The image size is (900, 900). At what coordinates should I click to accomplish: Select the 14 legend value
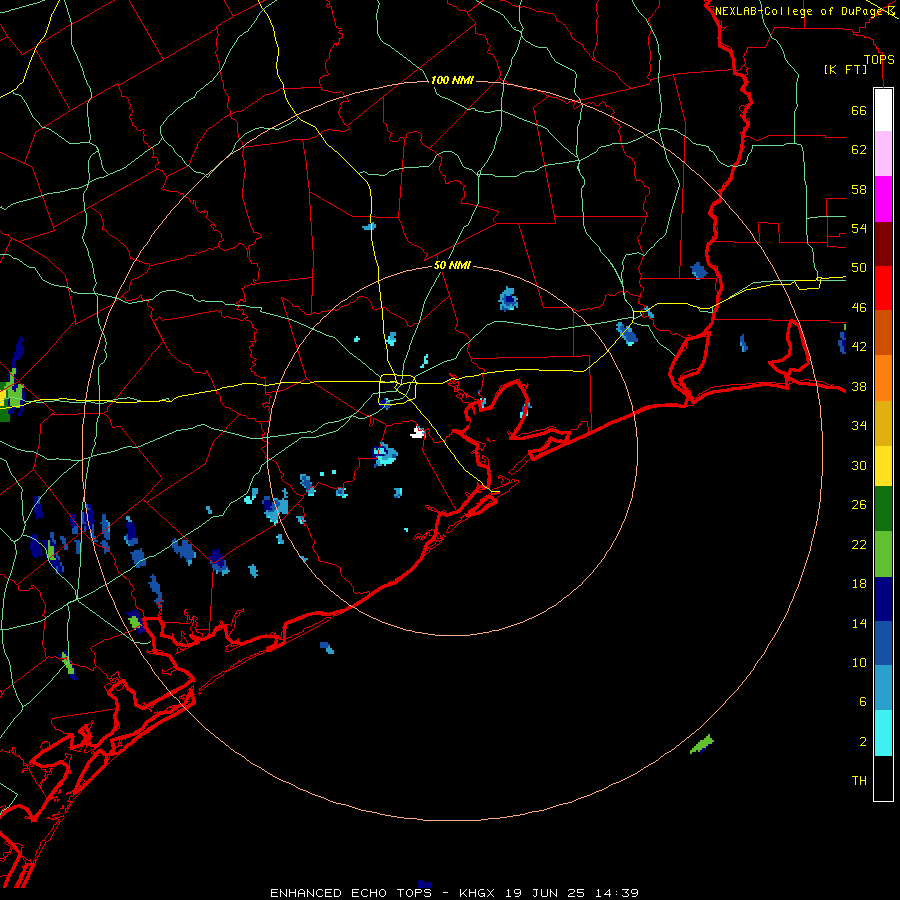[x=859, y=623]
